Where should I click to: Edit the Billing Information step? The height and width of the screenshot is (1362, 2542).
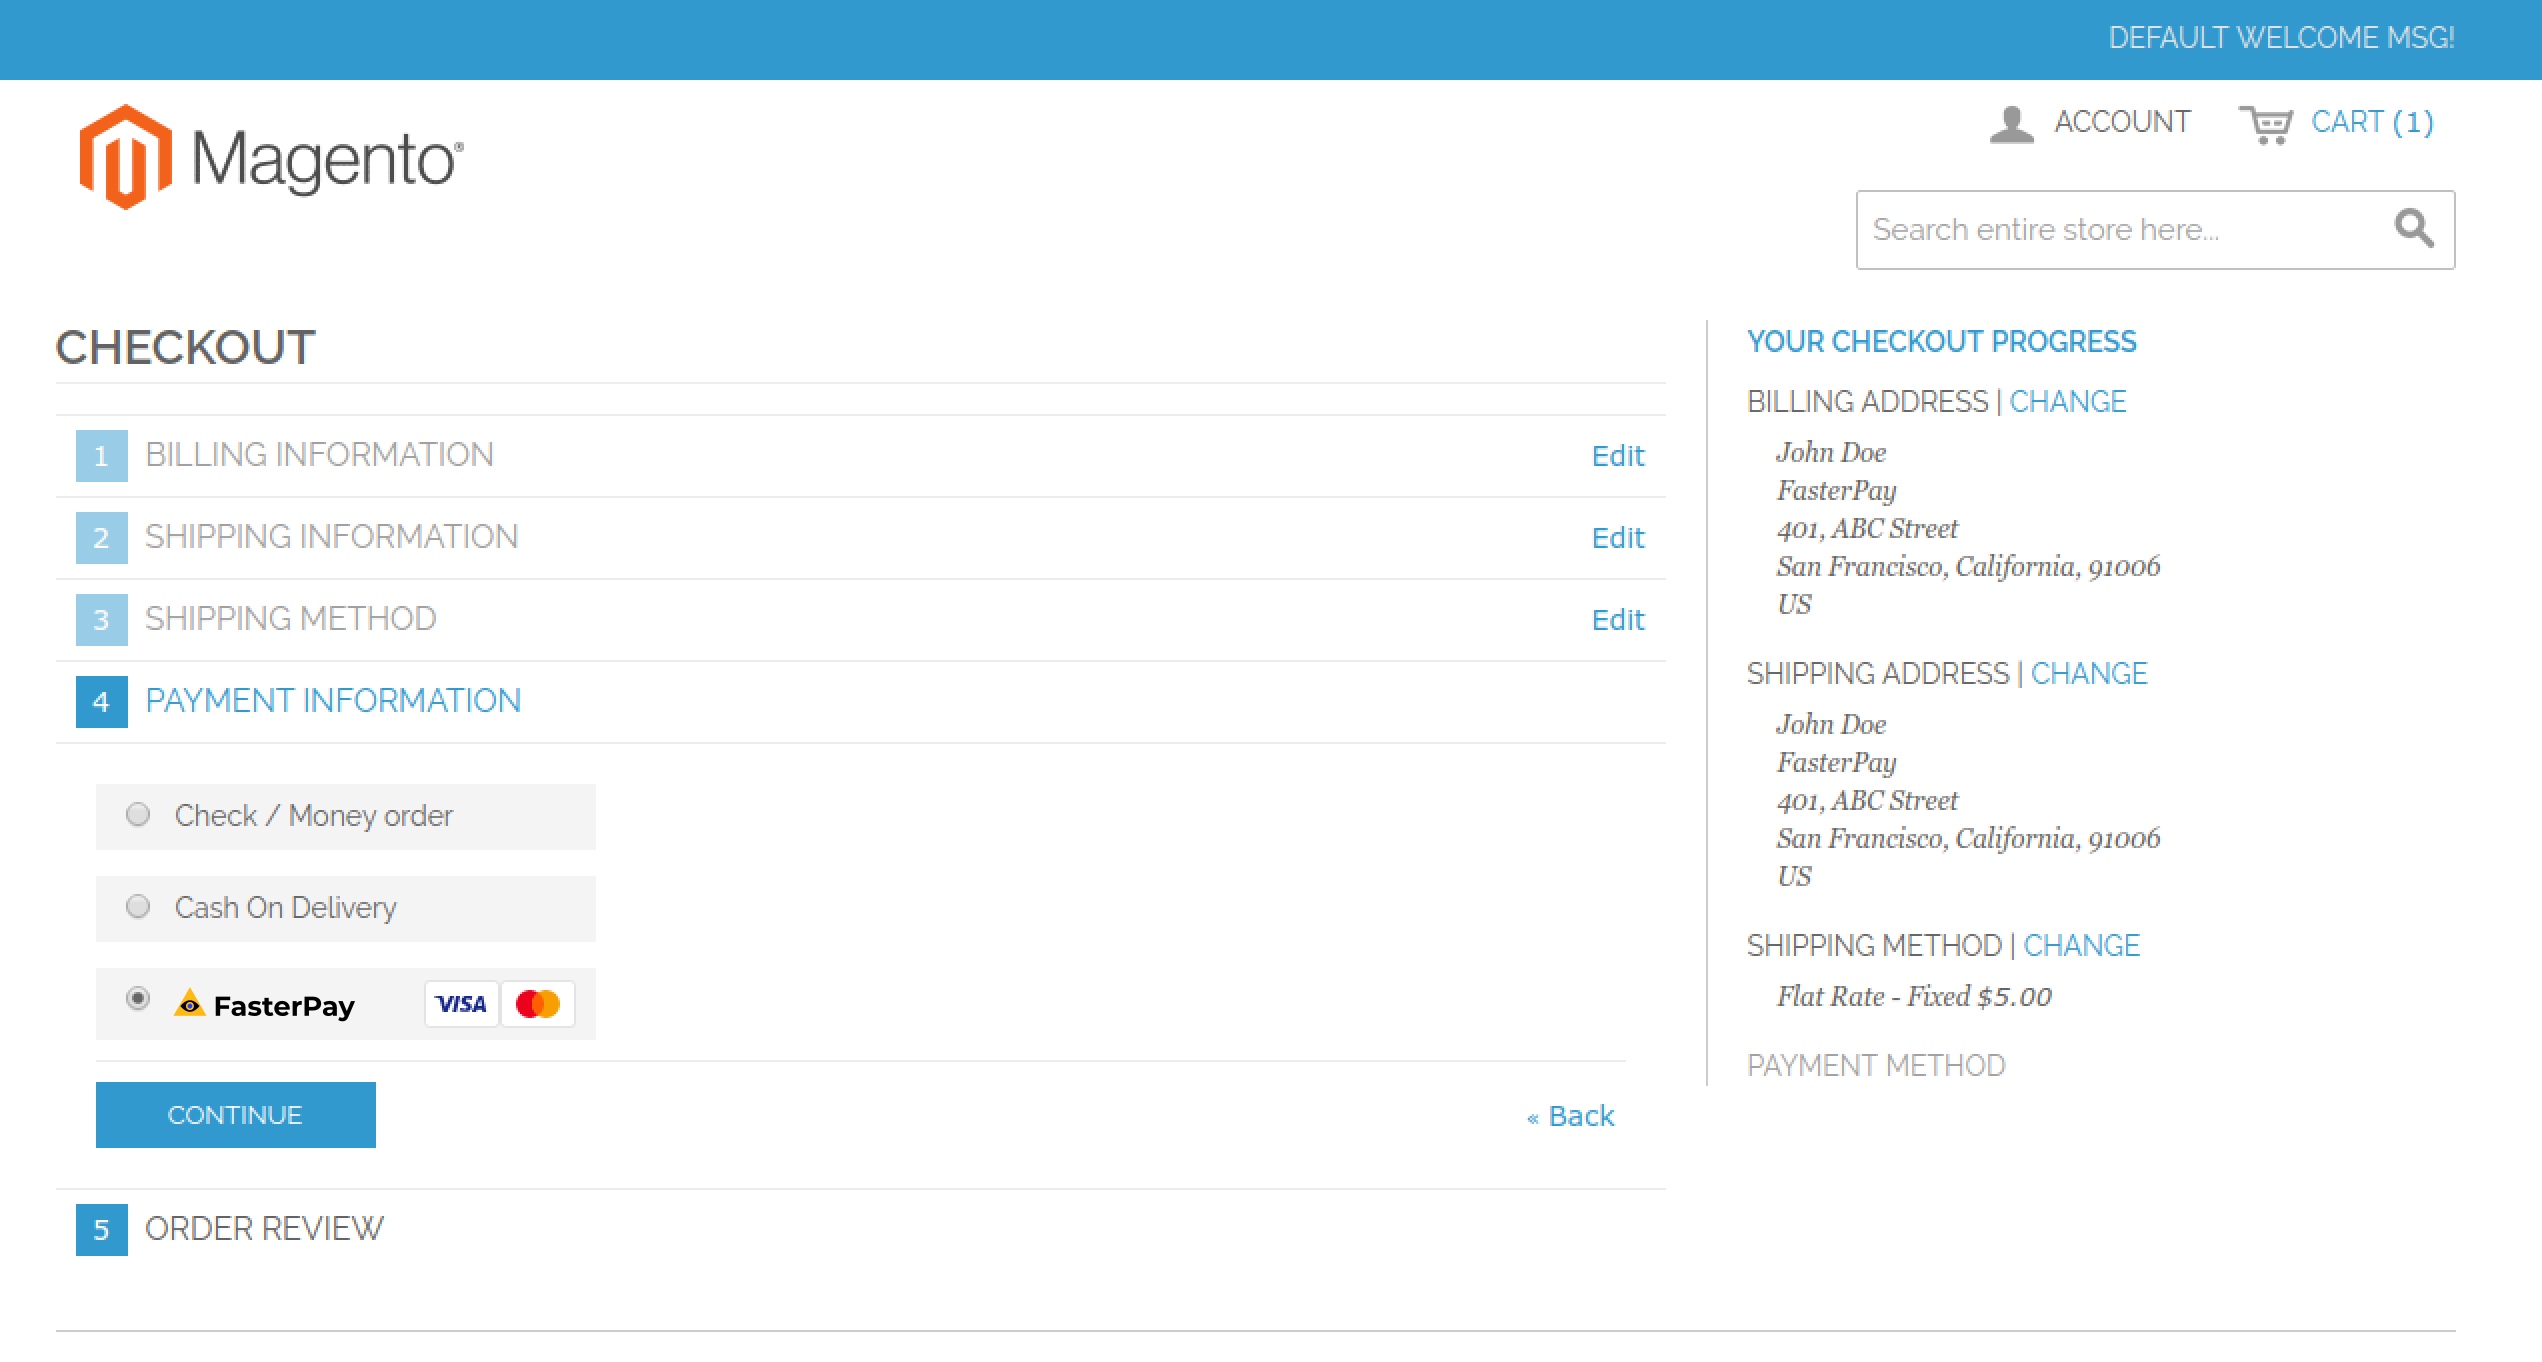(x=1617, y=456)
